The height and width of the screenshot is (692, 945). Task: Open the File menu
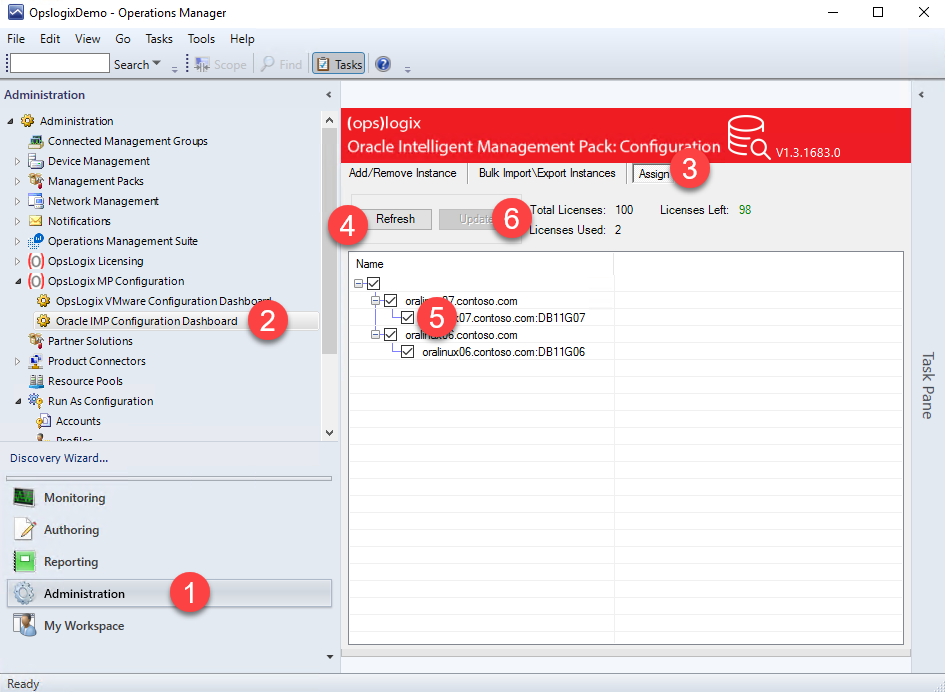pos(16,39)
